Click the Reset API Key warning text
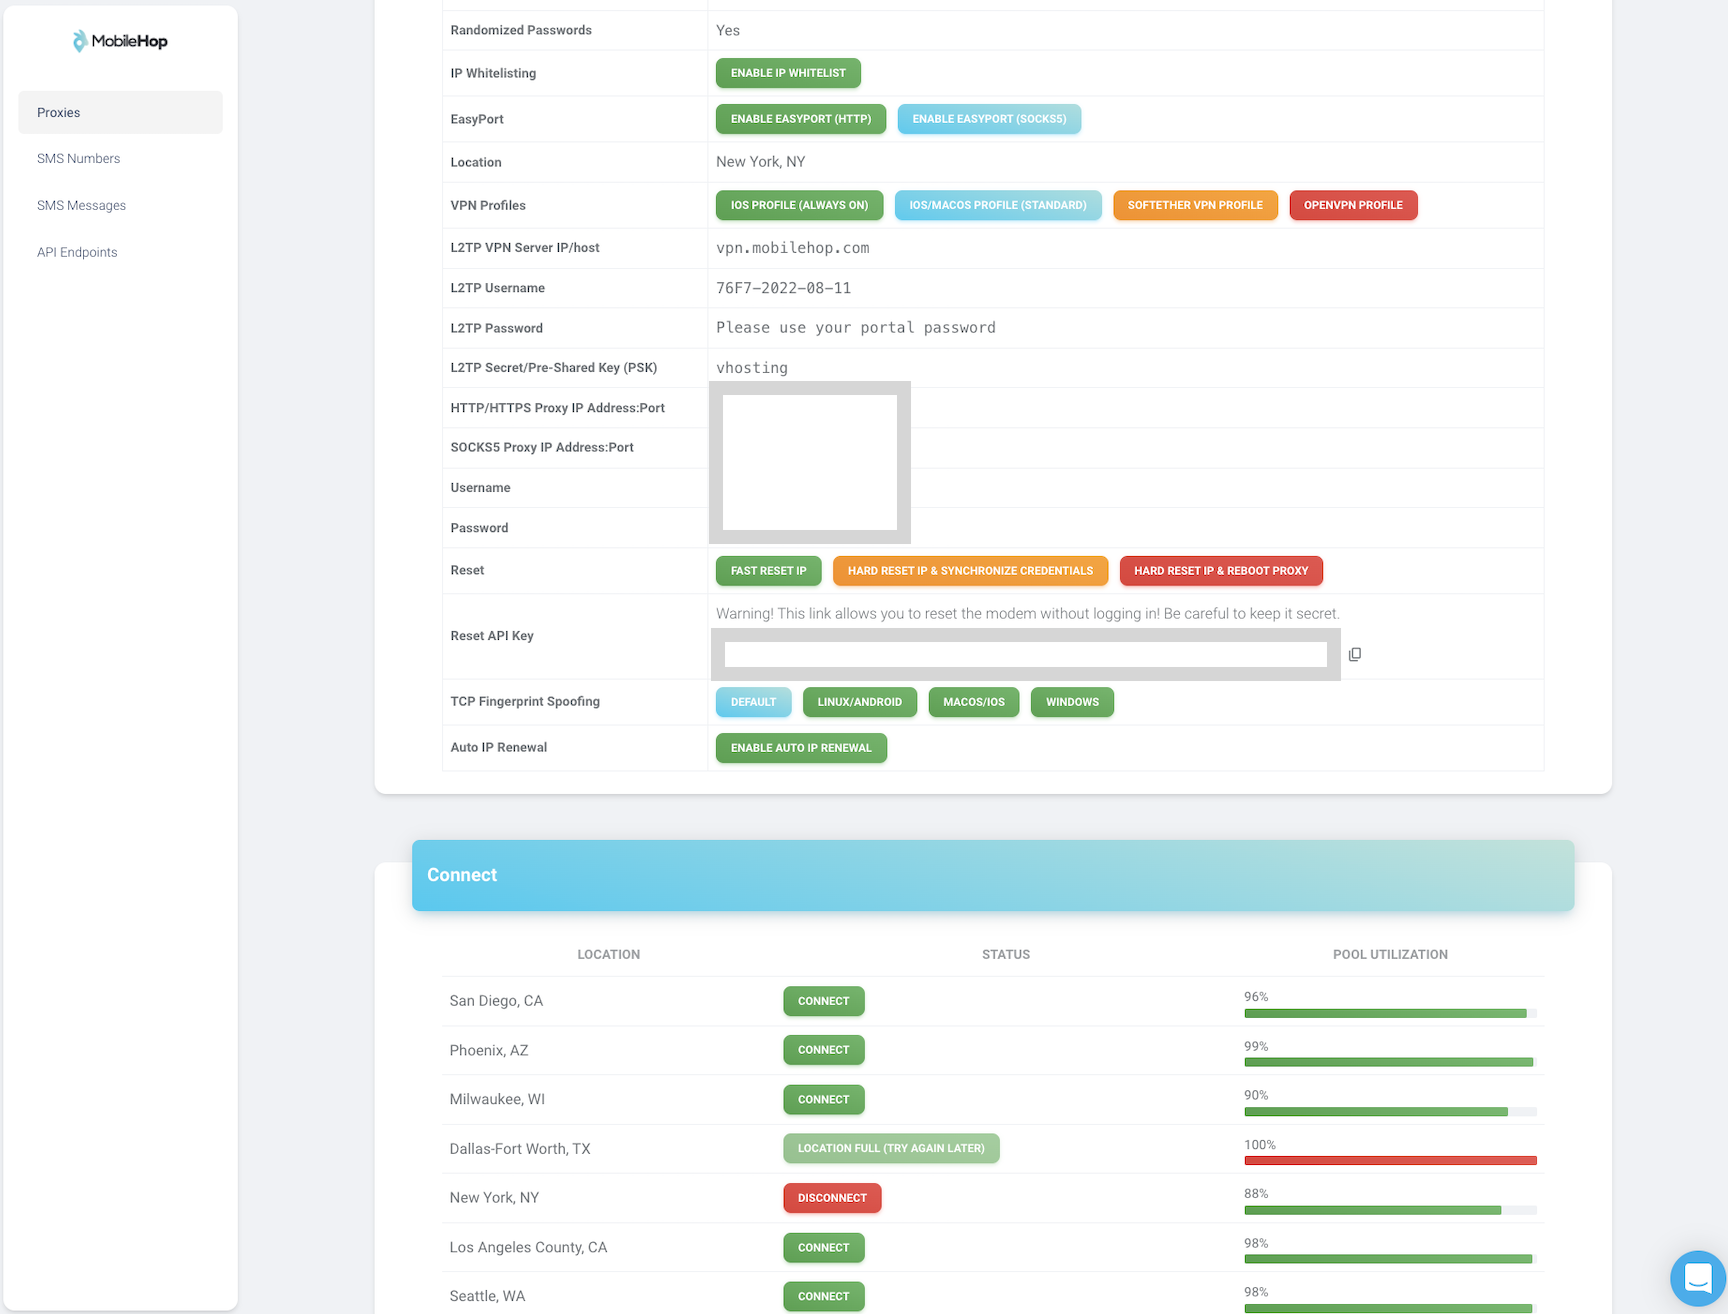 pos(1028,614)
